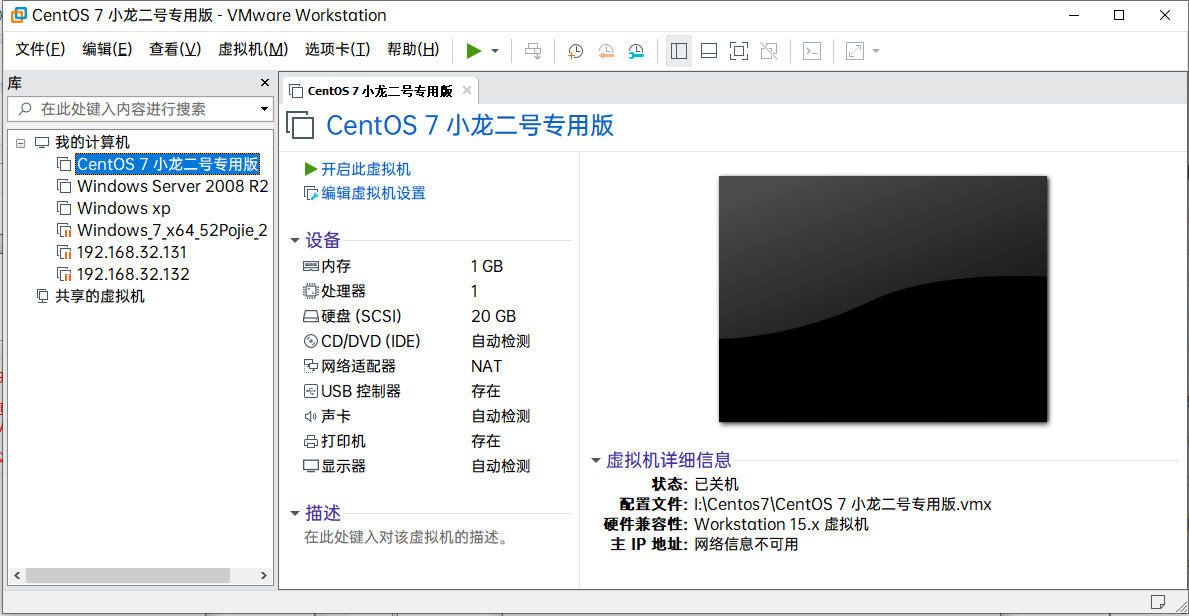Collapse the 虚拟机详细信息 section
1189x616 pixels.
coord(596,460)
